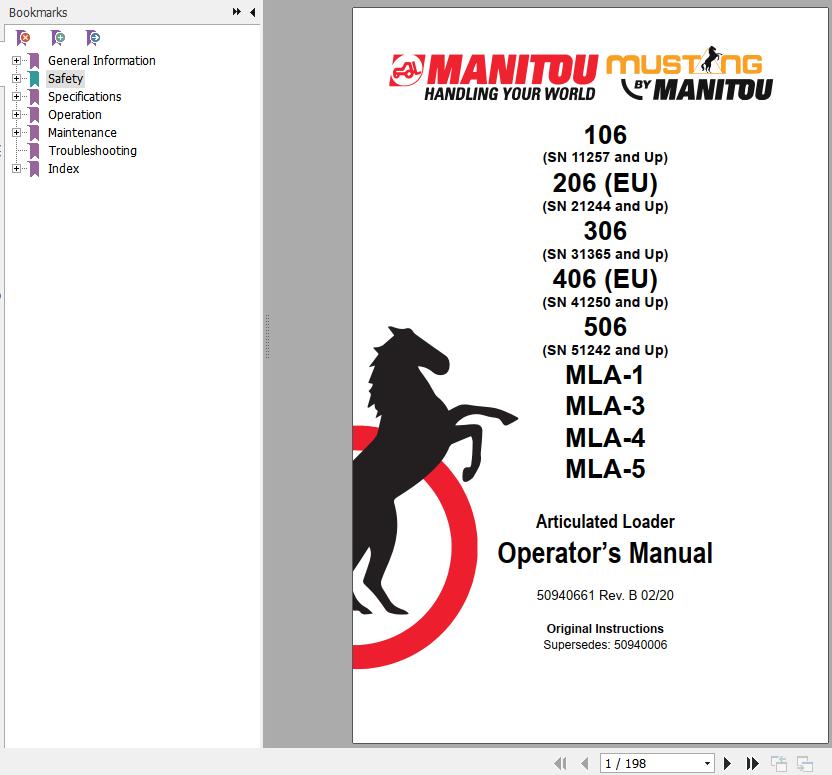Collapse the Bookmarks panel
The height and width of the screenshot is (775, 832).
[253, 12]
